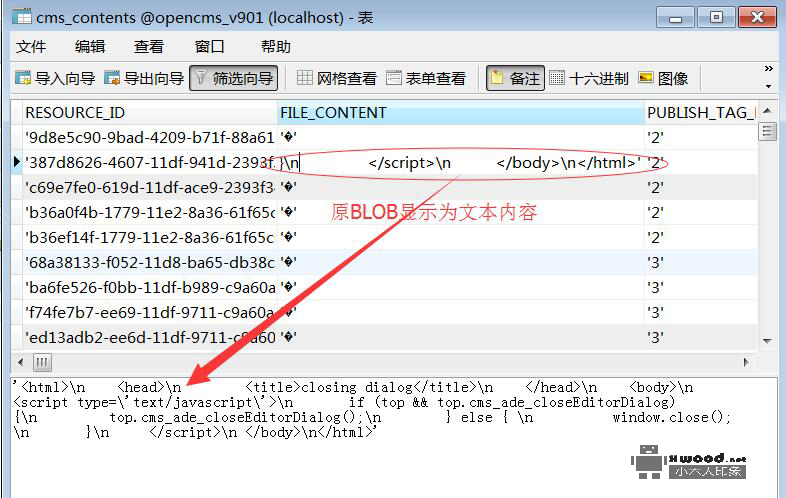Maximize the cms_contents window
The width and height of the screenshot is (786, 498).
[716, 18]
